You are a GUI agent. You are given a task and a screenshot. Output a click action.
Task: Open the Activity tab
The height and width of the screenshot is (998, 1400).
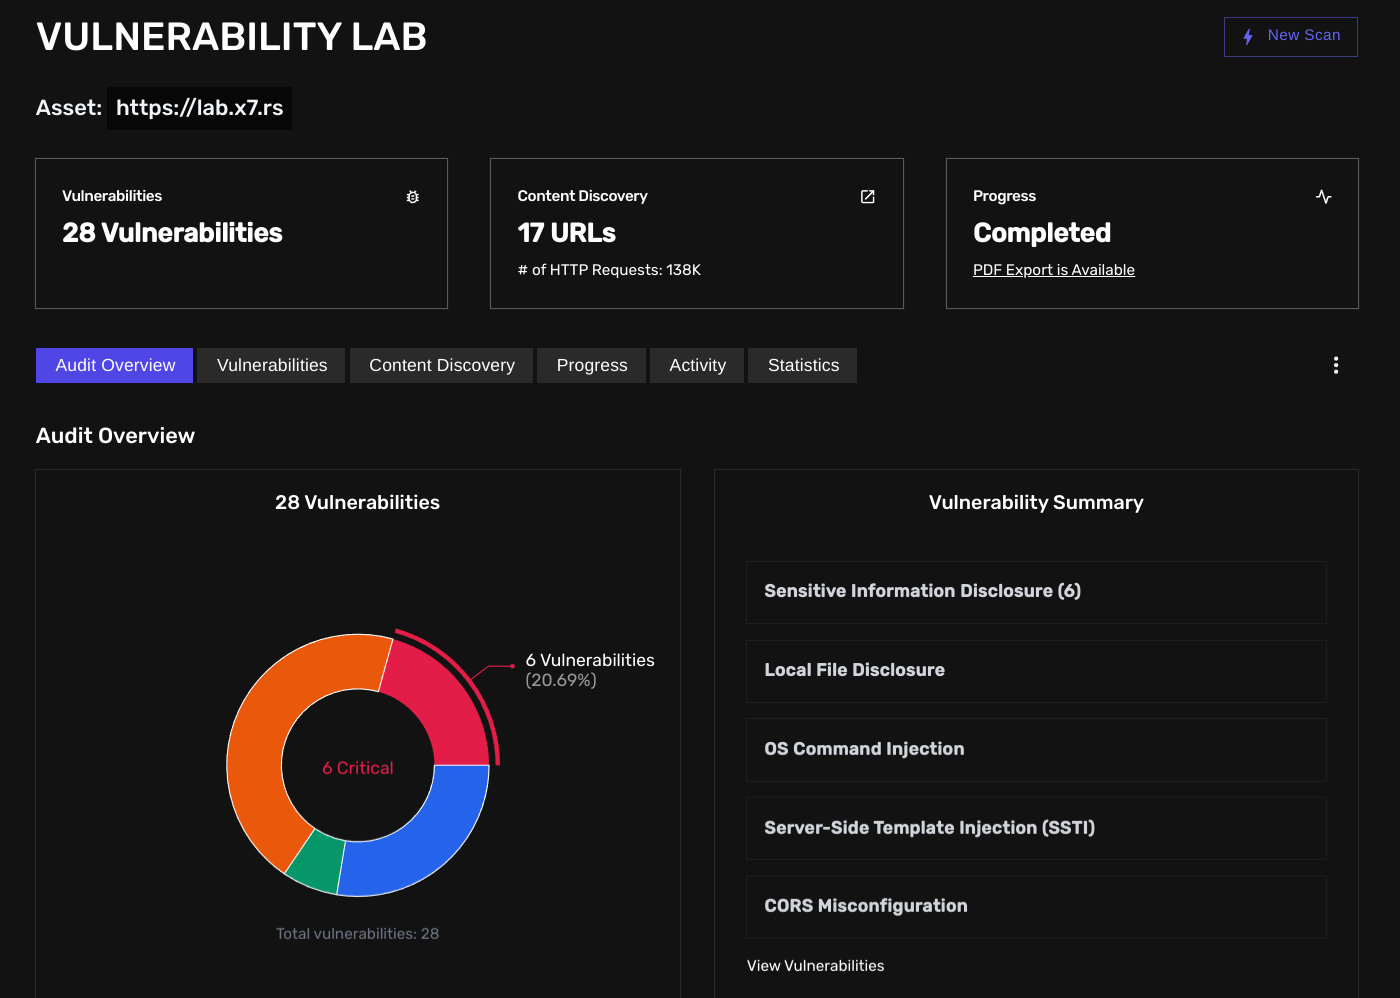697,366
